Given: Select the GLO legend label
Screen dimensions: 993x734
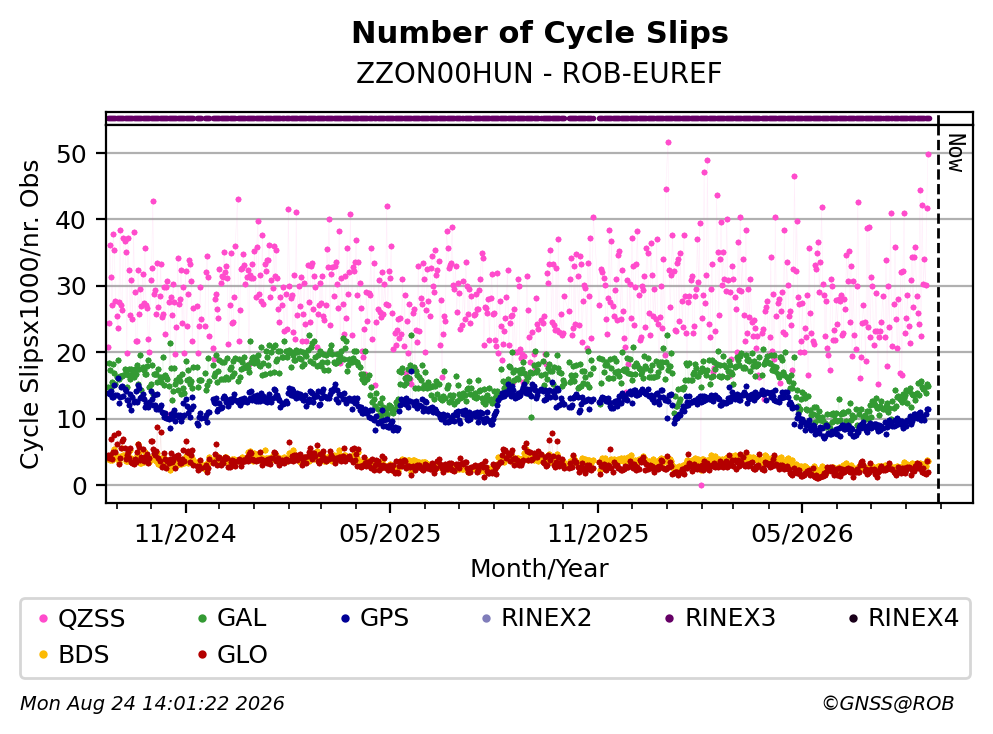Looking at the screenshot, I should [x=242, y=655].
